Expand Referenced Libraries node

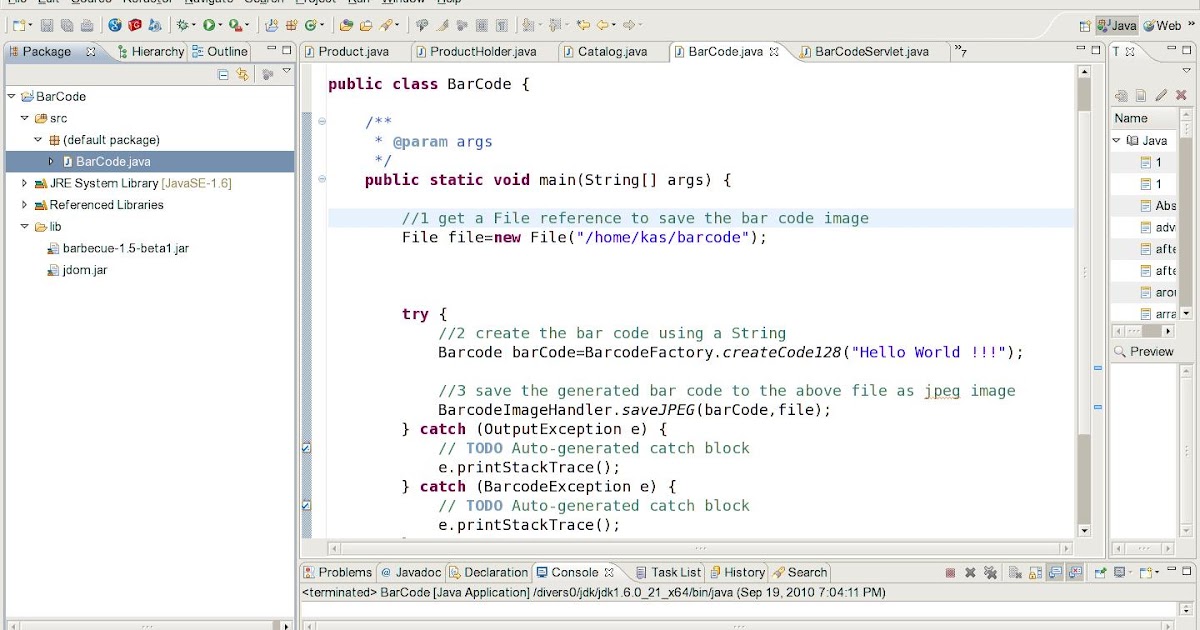coord(25,205)
